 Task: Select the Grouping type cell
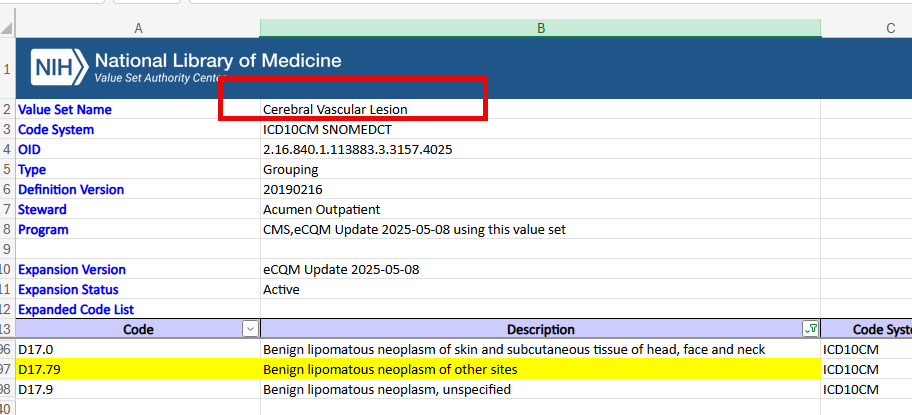290,169
